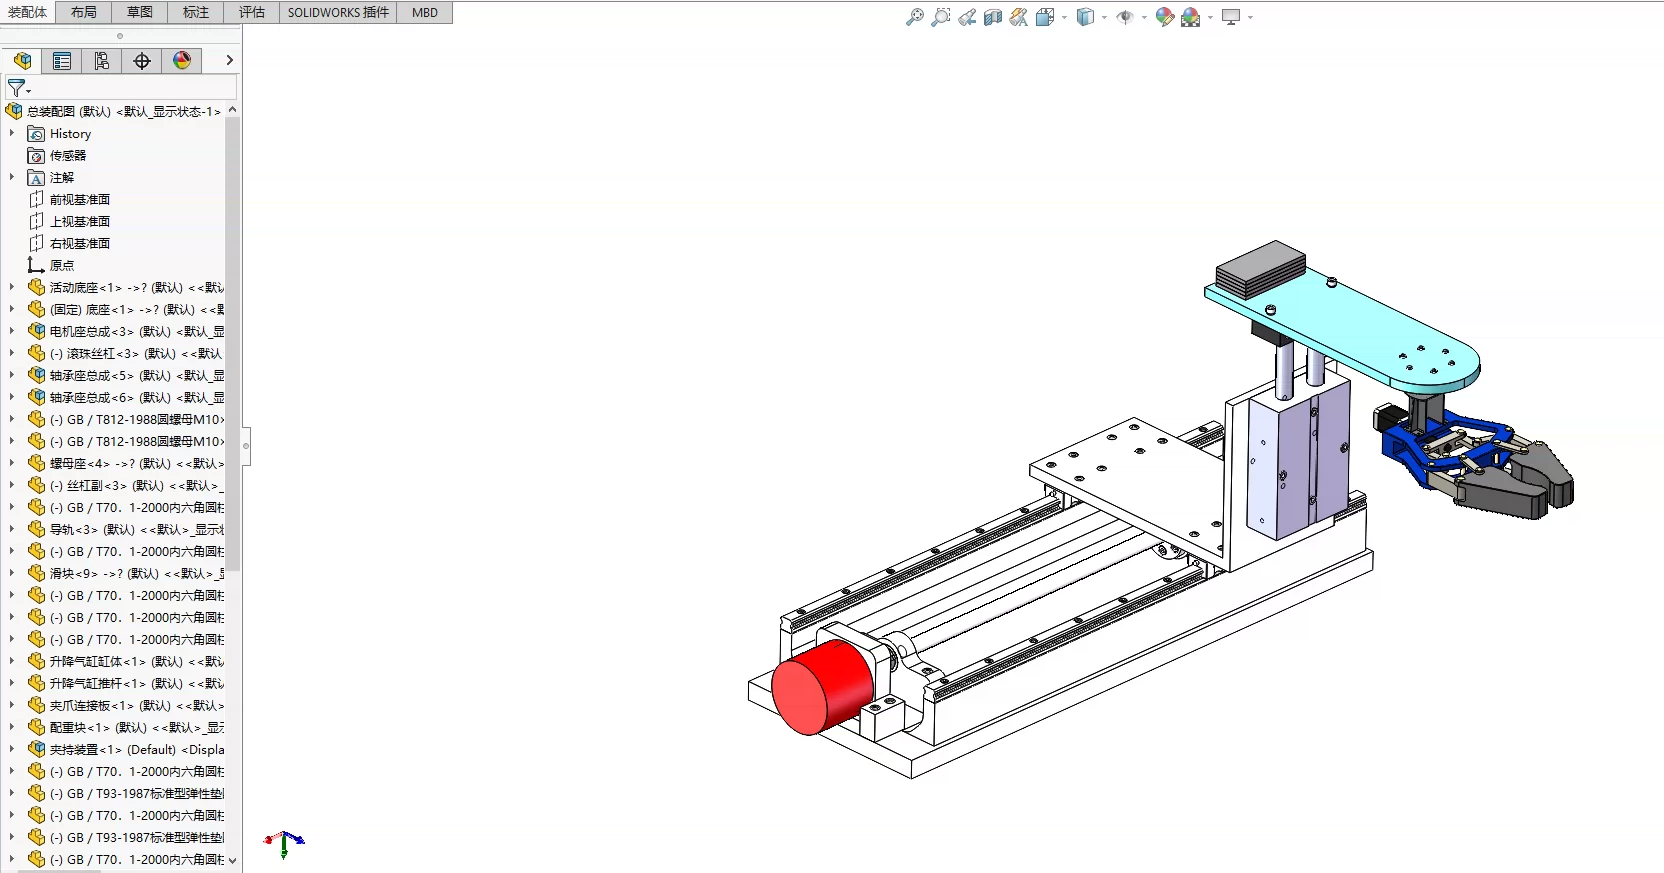Viewport: 1664px width, 873px height.
Task: Click the tree filter funnel icon
Action: (17, 88)
